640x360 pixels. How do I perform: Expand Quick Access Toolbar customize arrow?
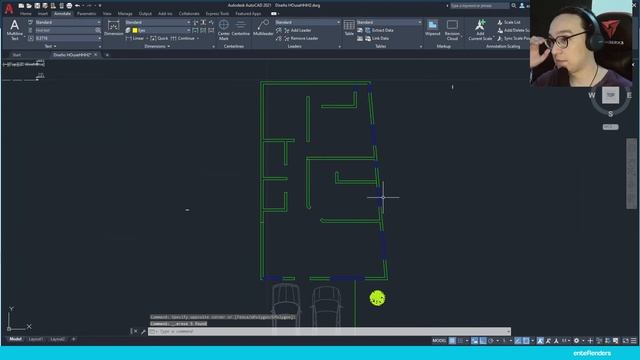[x=100, y=6]
